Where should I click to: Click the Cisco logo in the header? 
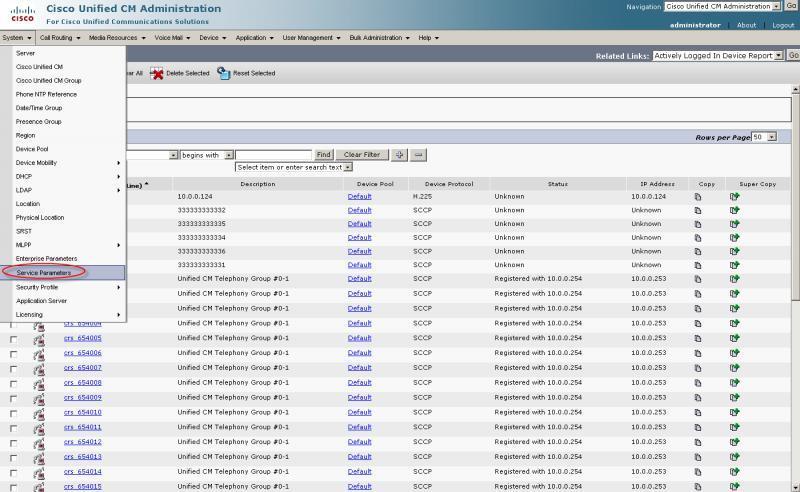(x=22, y=14)
